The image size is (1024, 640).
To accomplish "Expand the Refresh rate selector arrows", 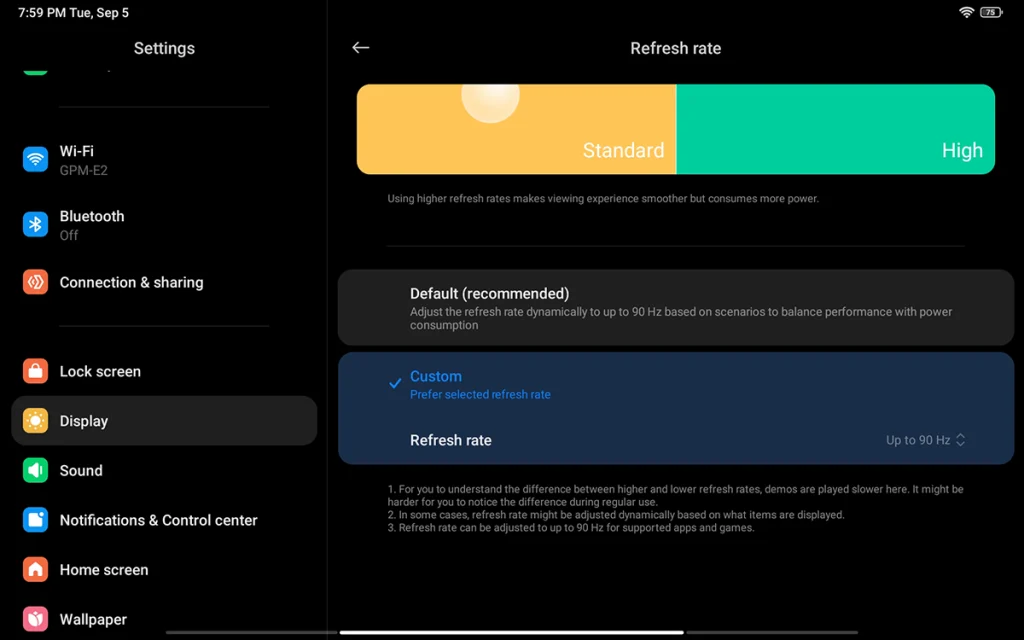I will [x=961, y=440].
